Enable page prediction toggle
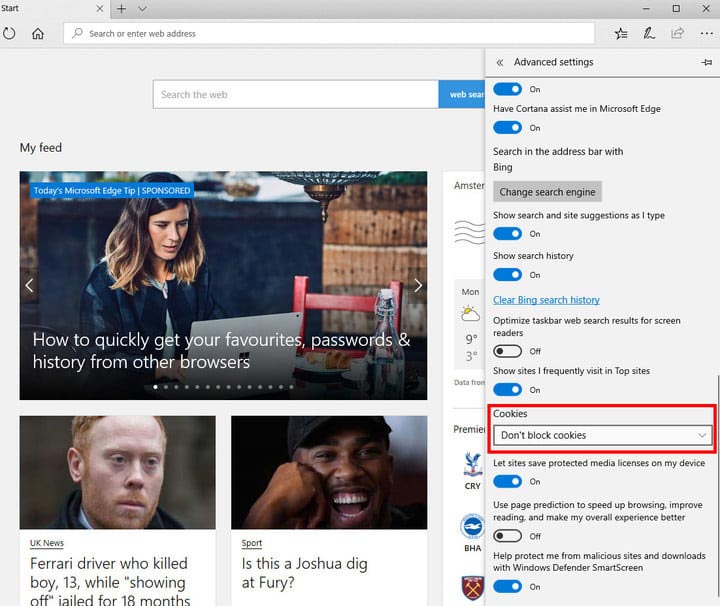Image resolution: width=720 pixels, height=606 pixels. click(507, 536)
